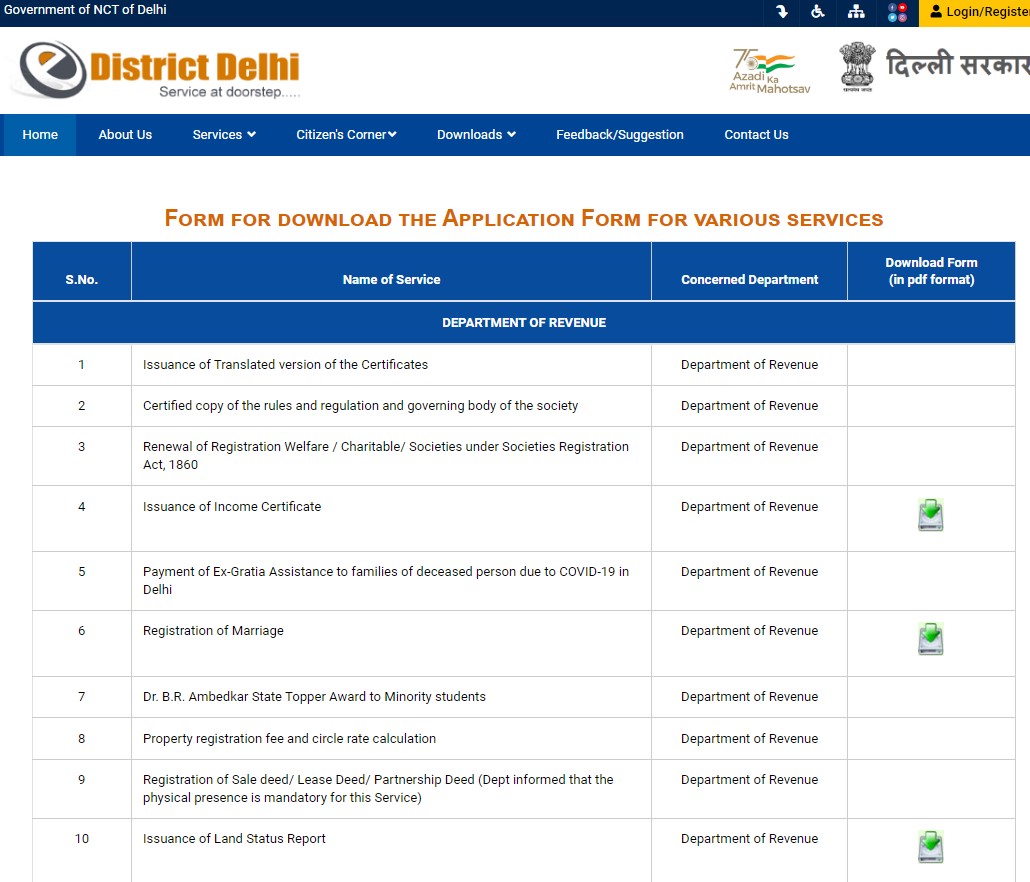
Task: Select the DEPARTMENT OF REVENUE header row
Action: click(x=524, y=322)
